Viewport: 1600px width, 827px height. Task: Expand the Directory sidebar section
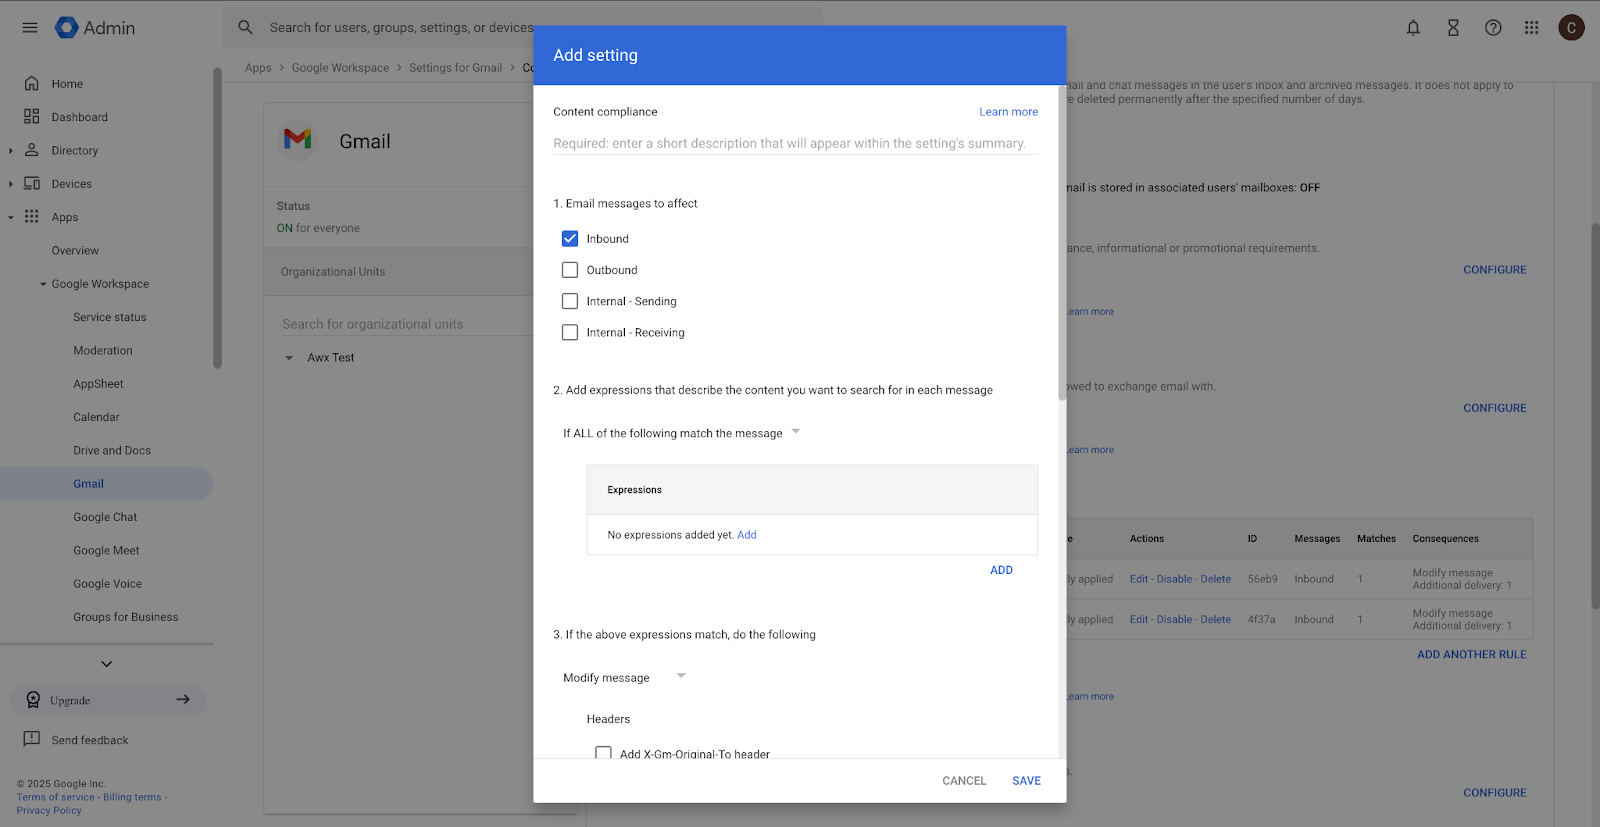click(x=11, y=151)
